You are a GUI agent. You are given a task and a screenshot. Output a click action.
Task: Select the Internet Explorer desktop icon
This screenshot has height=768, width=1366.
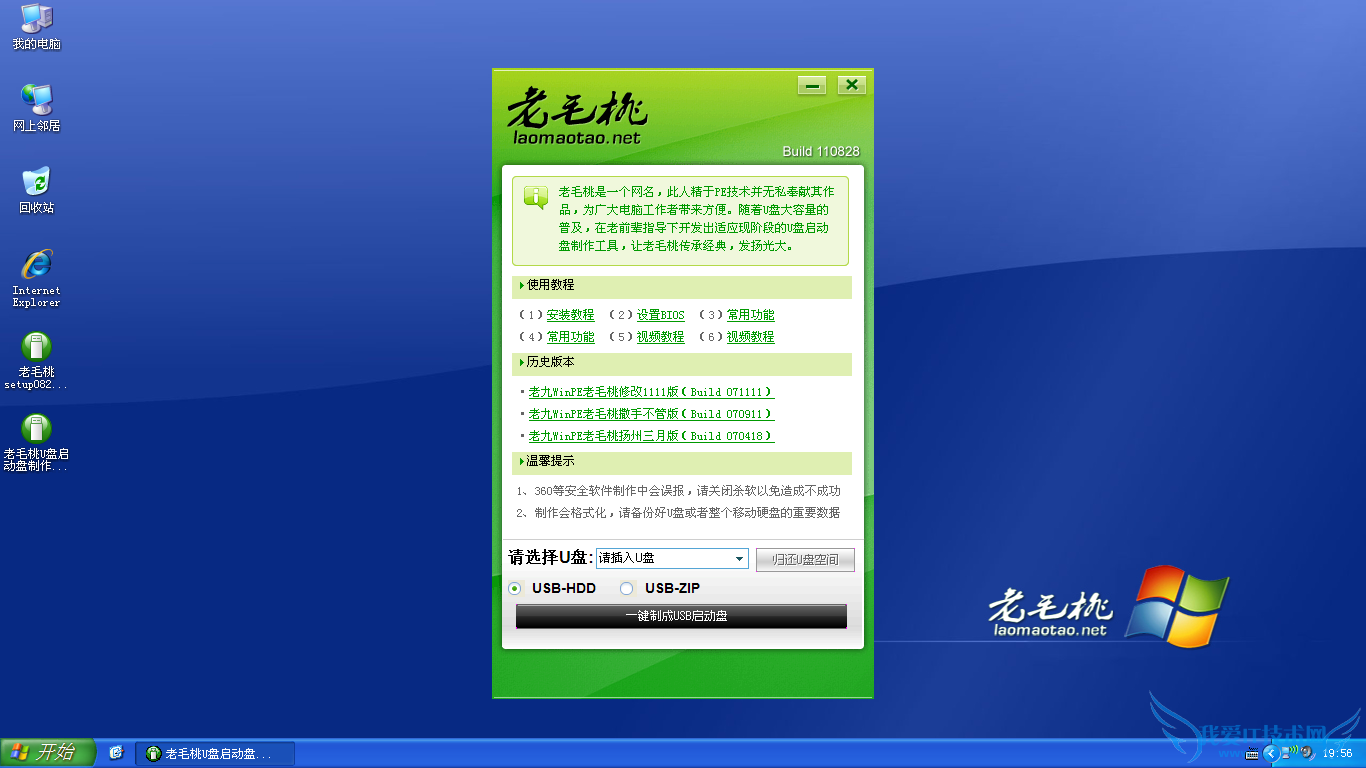(x=37, y=278)
